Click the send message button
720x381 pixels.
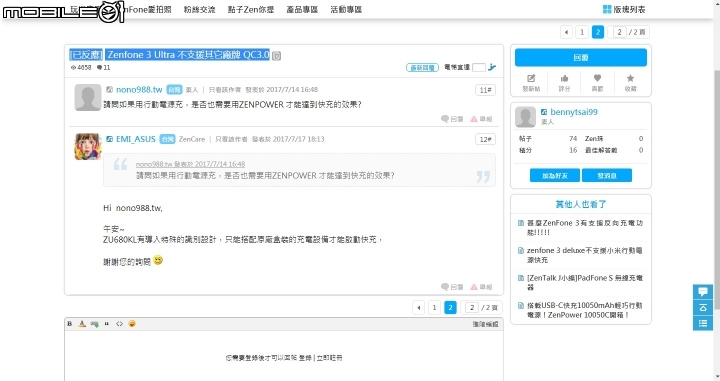point(607,175)
